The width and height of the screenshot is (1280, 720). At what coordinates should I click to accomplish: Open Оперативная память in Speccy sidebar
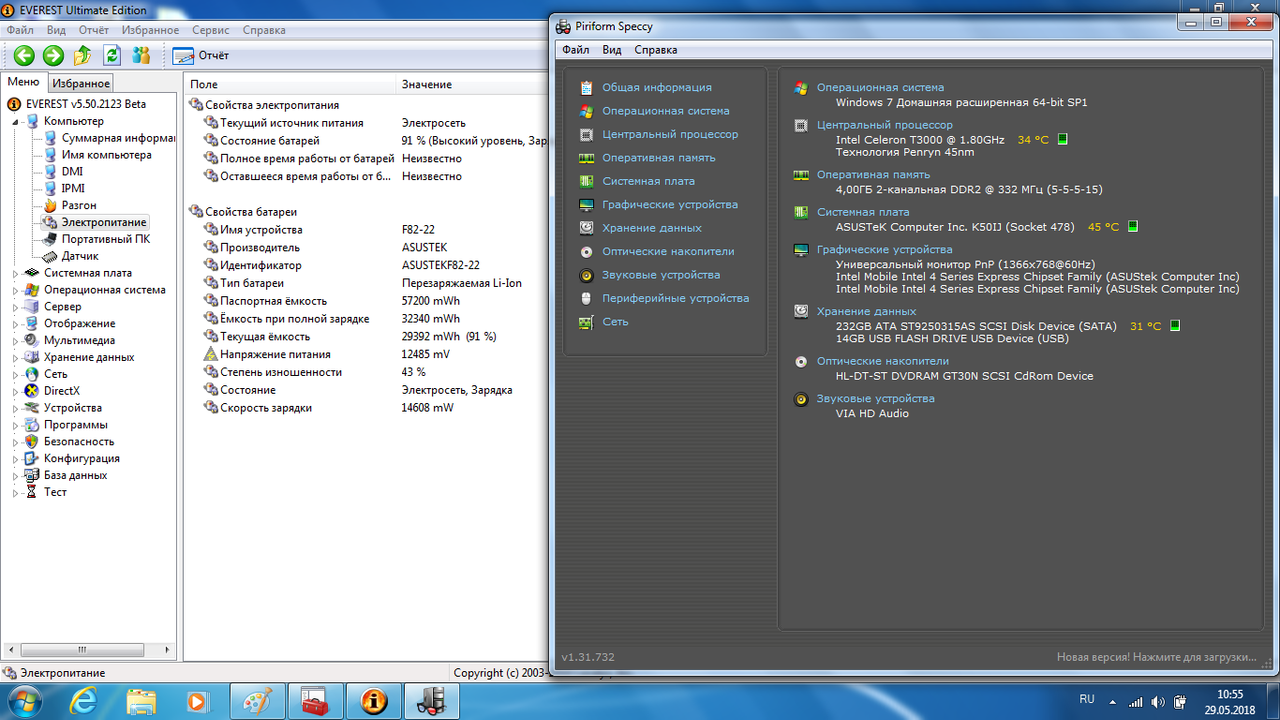point(658,158)
